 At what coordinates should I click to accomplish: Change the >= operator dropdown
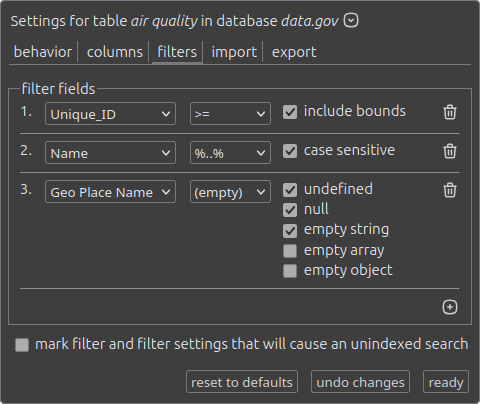point(230,114)
